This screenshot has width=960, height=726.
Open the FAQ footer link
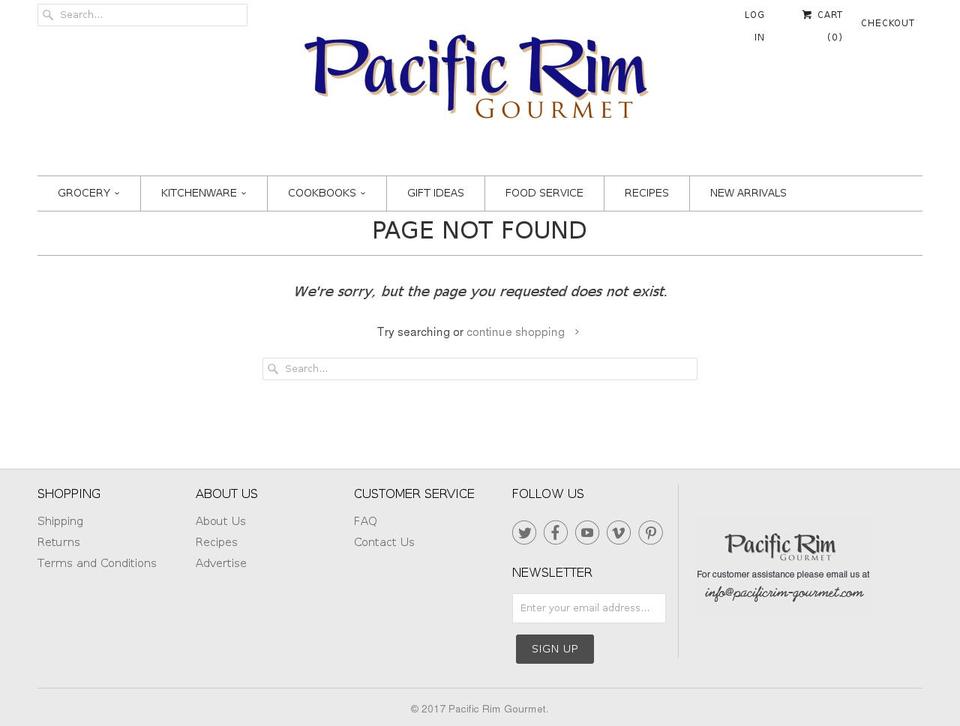click(x=366, y=521)
